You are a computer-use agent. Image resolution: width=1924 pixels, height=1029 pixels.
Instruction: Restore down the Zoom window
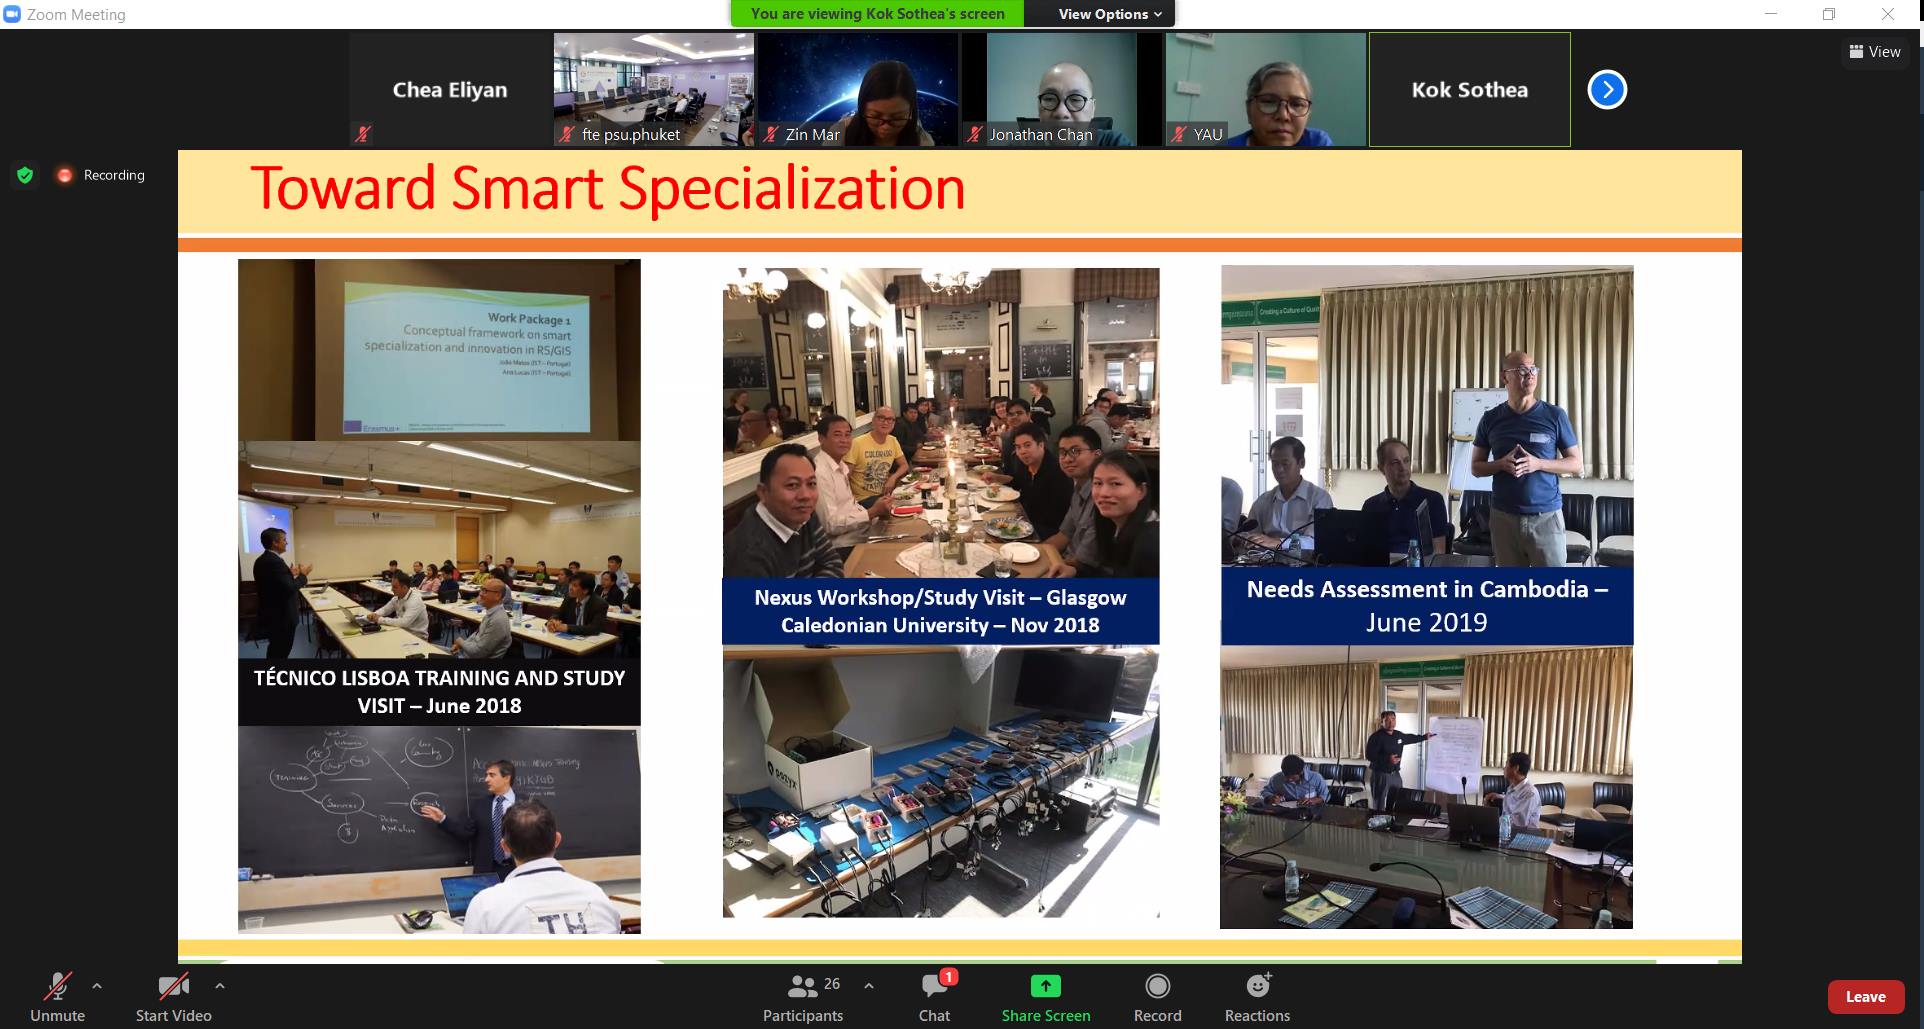point(1829,14)
